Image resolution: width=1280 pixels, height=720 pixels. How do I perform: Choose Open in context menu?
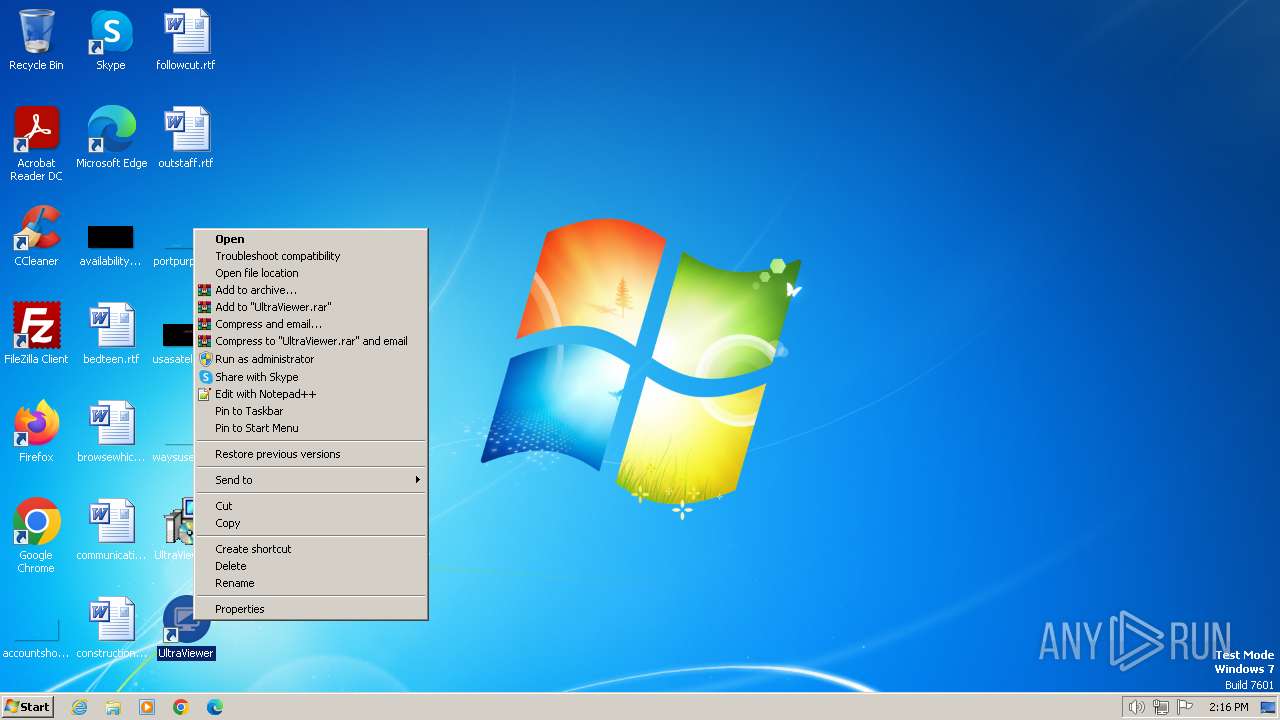[x=311, y=239]
